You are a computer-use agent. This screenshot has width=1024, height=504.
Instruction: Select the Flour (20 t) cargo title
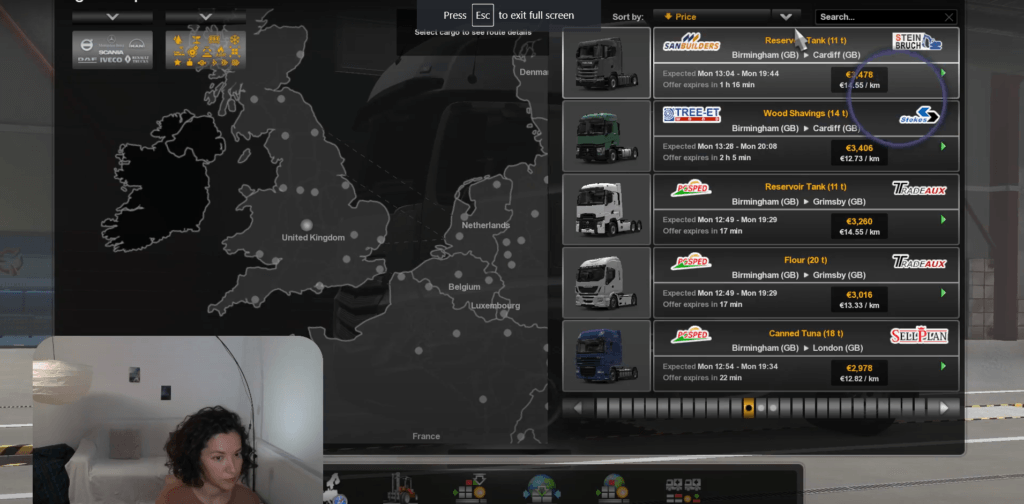[805, 260]
